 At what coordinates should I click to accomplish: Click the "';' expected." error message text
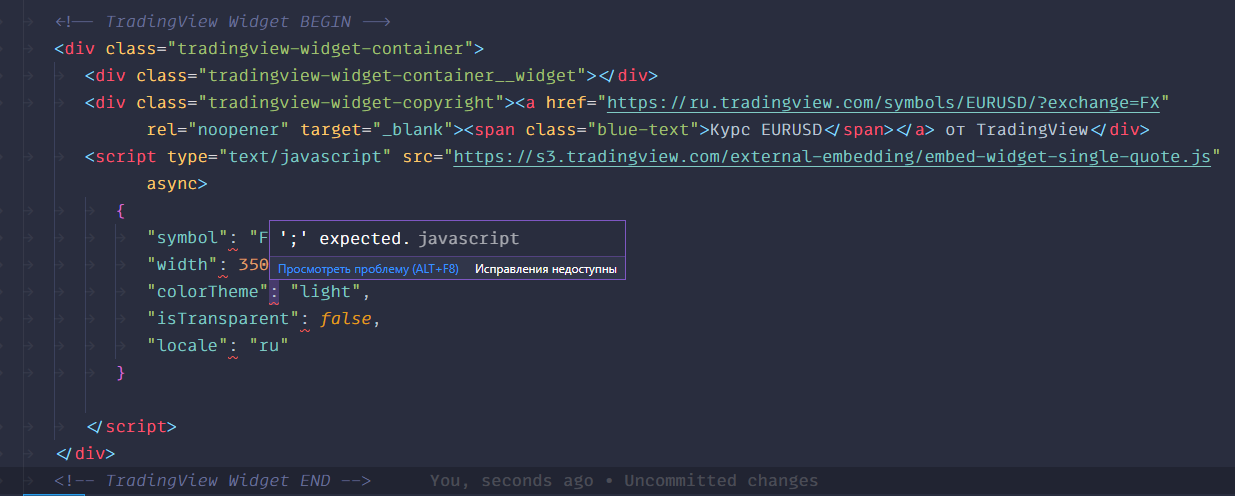pos(345,239)
